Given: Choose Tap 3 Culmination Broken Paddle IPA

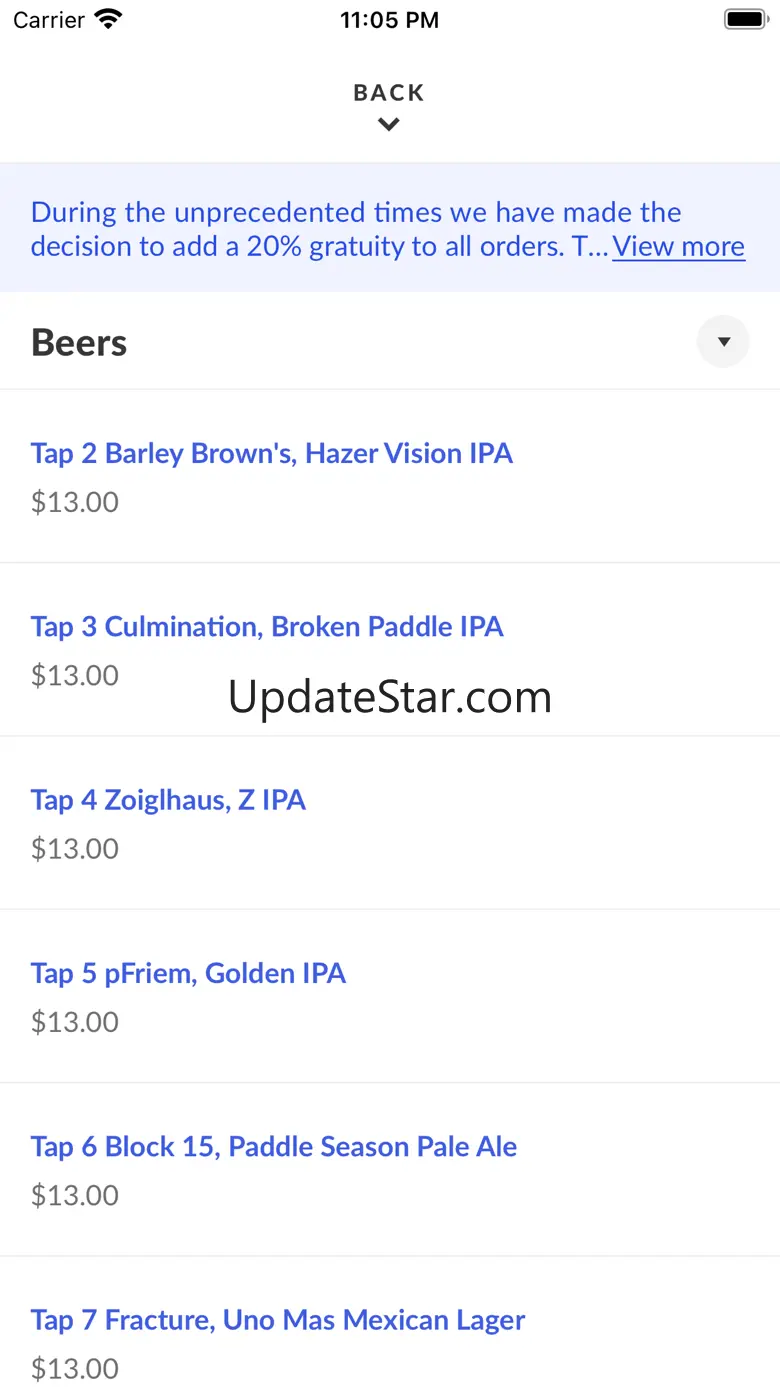Looking at the screenshot, I should point(390,650).
